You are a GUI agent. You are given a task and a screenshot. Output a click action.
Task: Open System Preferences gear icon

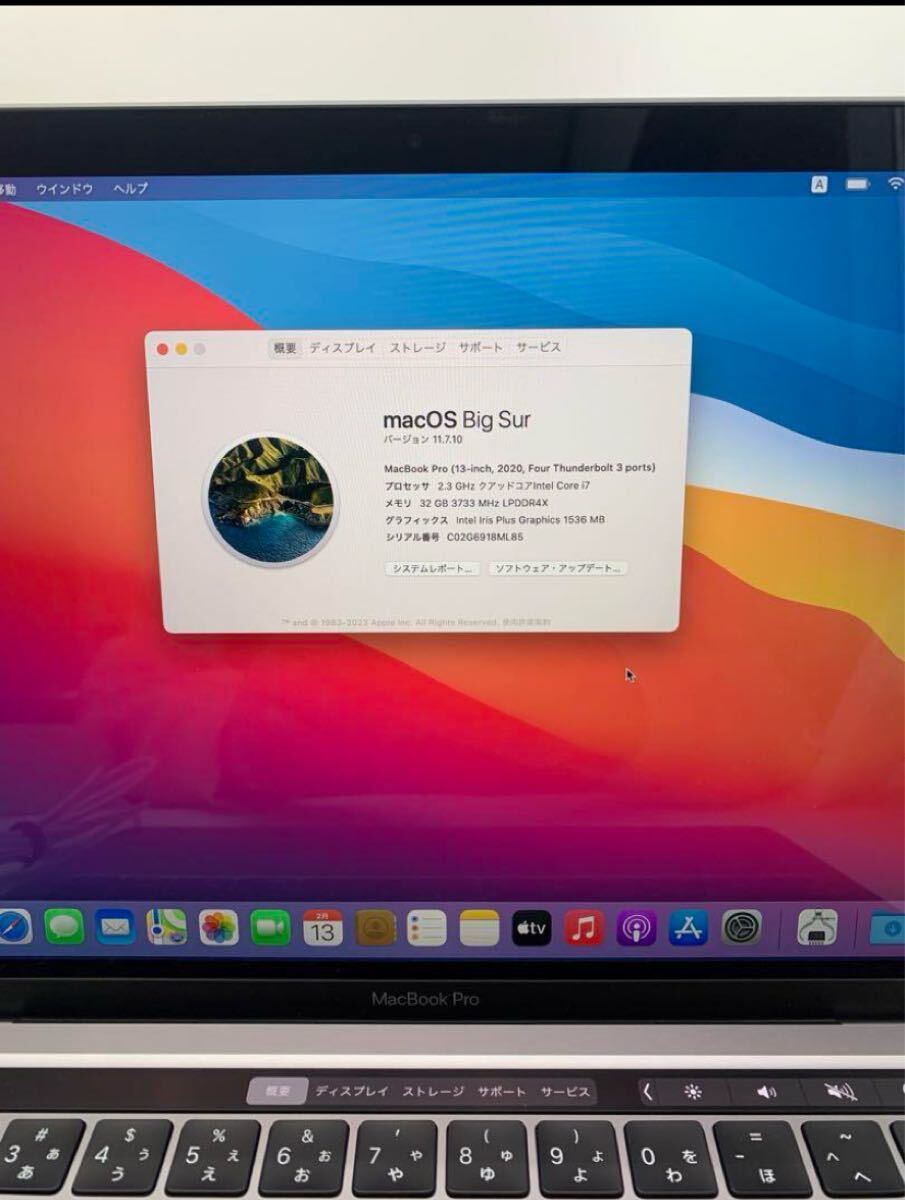click(742, 928)
